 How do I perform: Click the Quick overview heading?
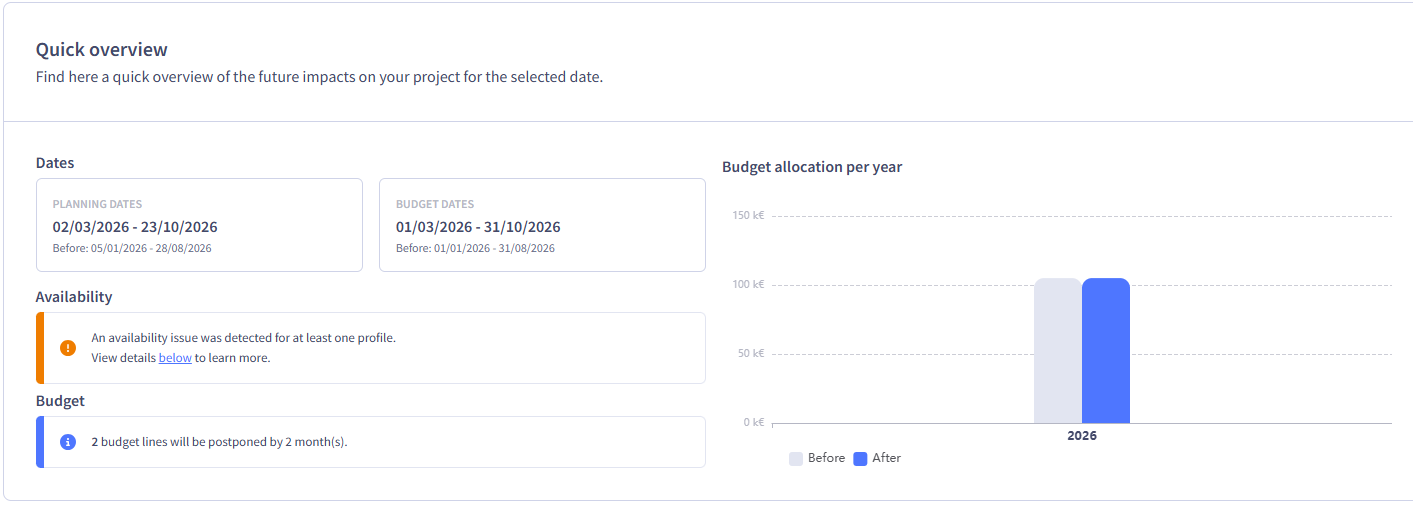(x=102, y=49)
